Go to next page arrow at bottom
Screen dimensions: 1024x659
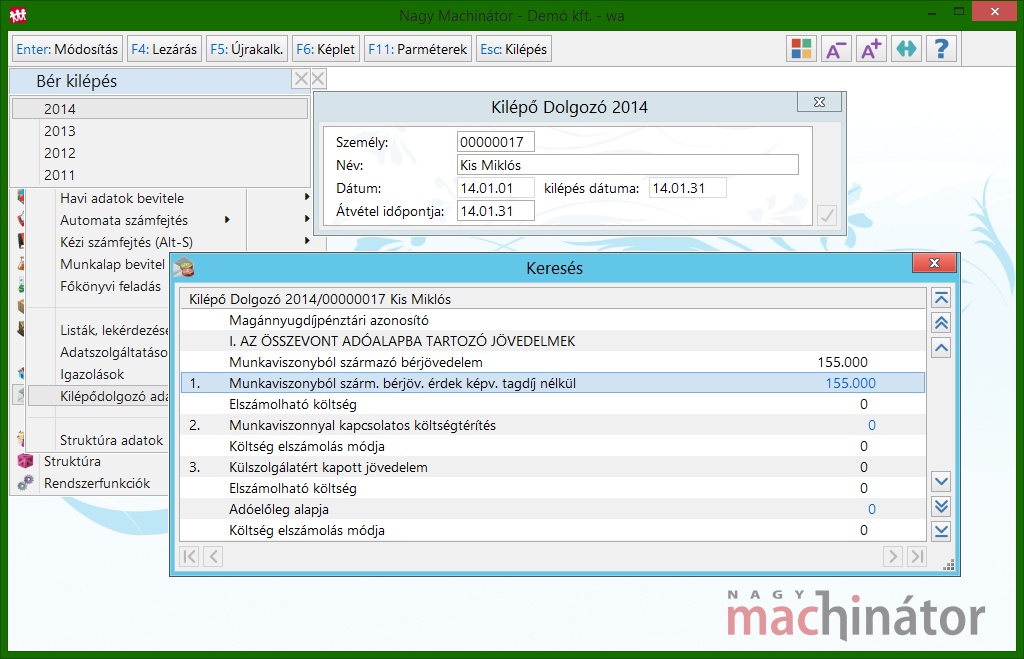[x=893, y=556]
